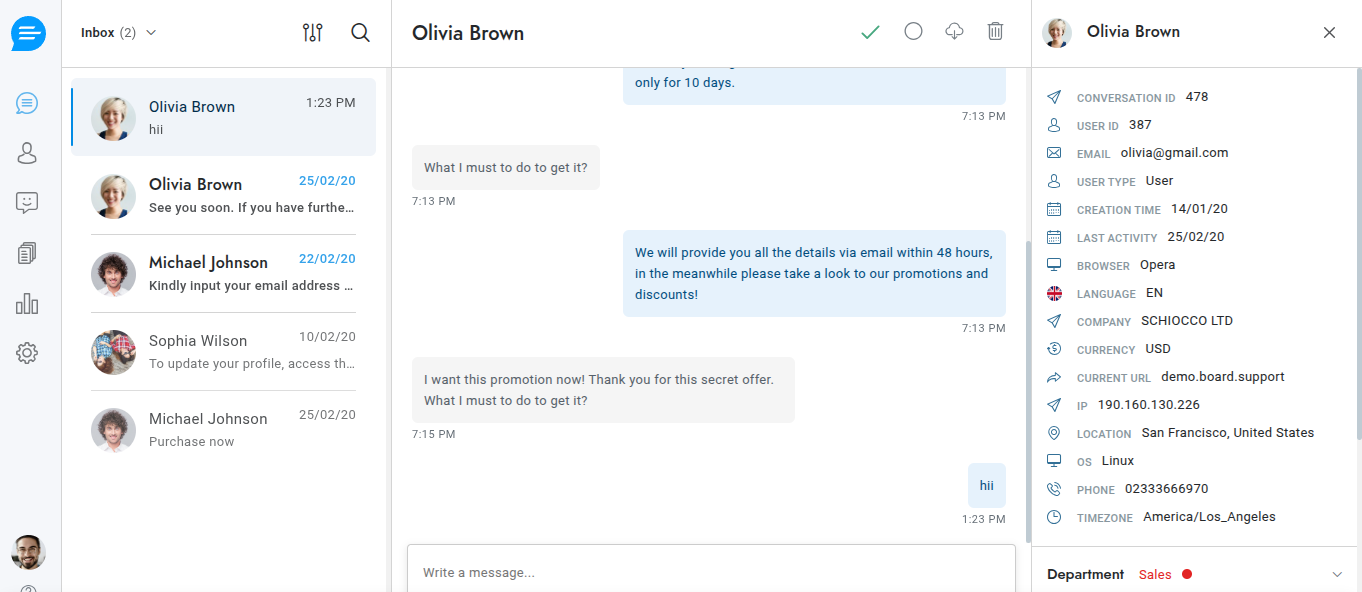Click the Write a message field
The image size is (1362, 592).
(710, 573)
